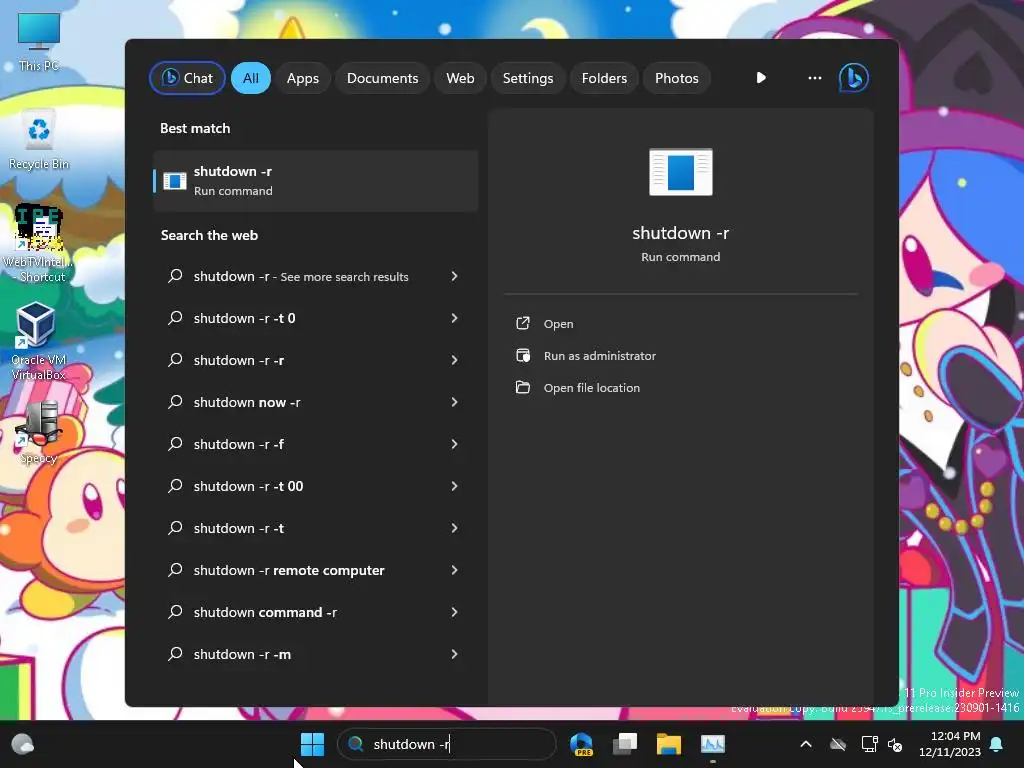This screenshot has height=768, width=1024.
Task: Click the Open action's arrow icon
Action: click(522, 323)
